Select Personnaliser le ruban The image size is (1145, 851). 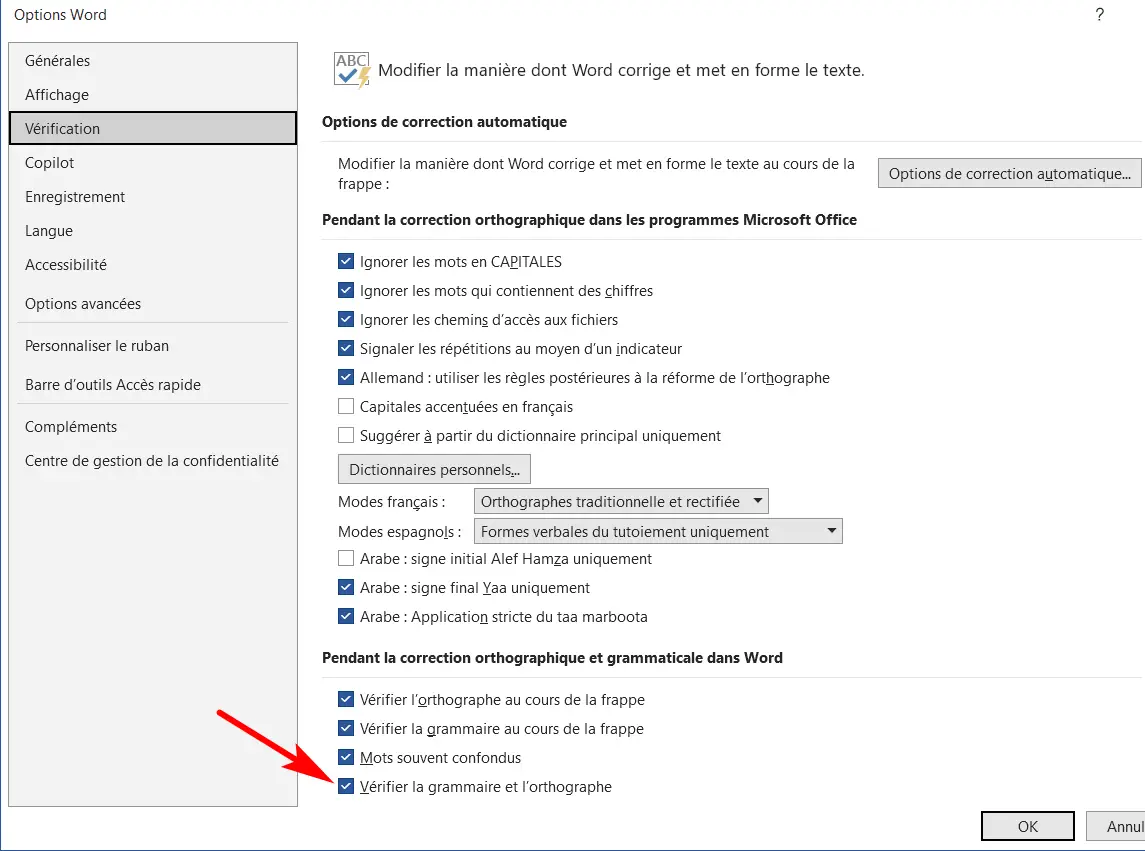pyautogui.click(x=153, y=346)
